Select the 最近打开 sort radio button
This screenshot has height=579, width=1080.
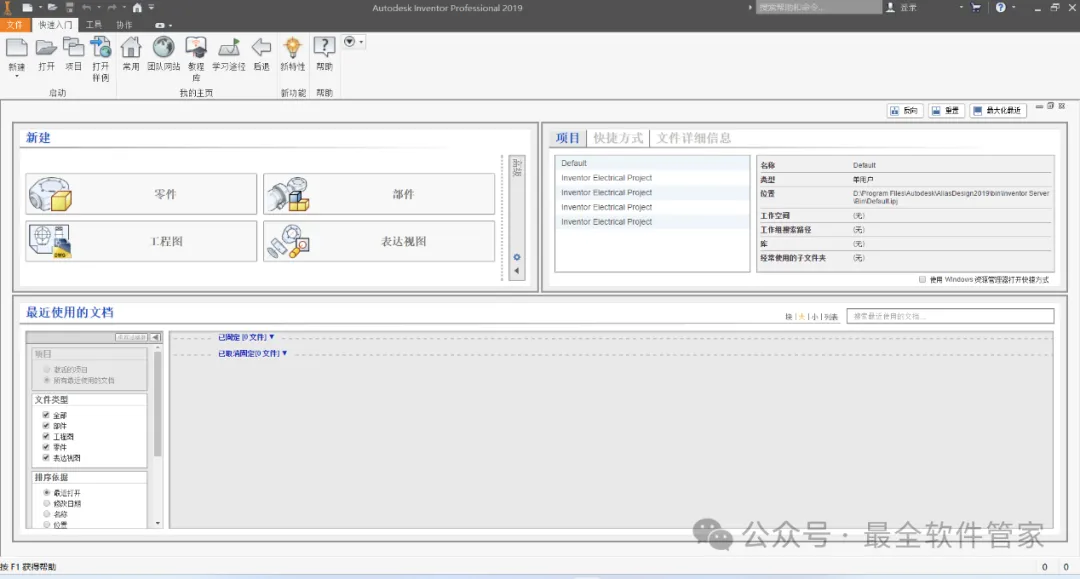(47, 493)
